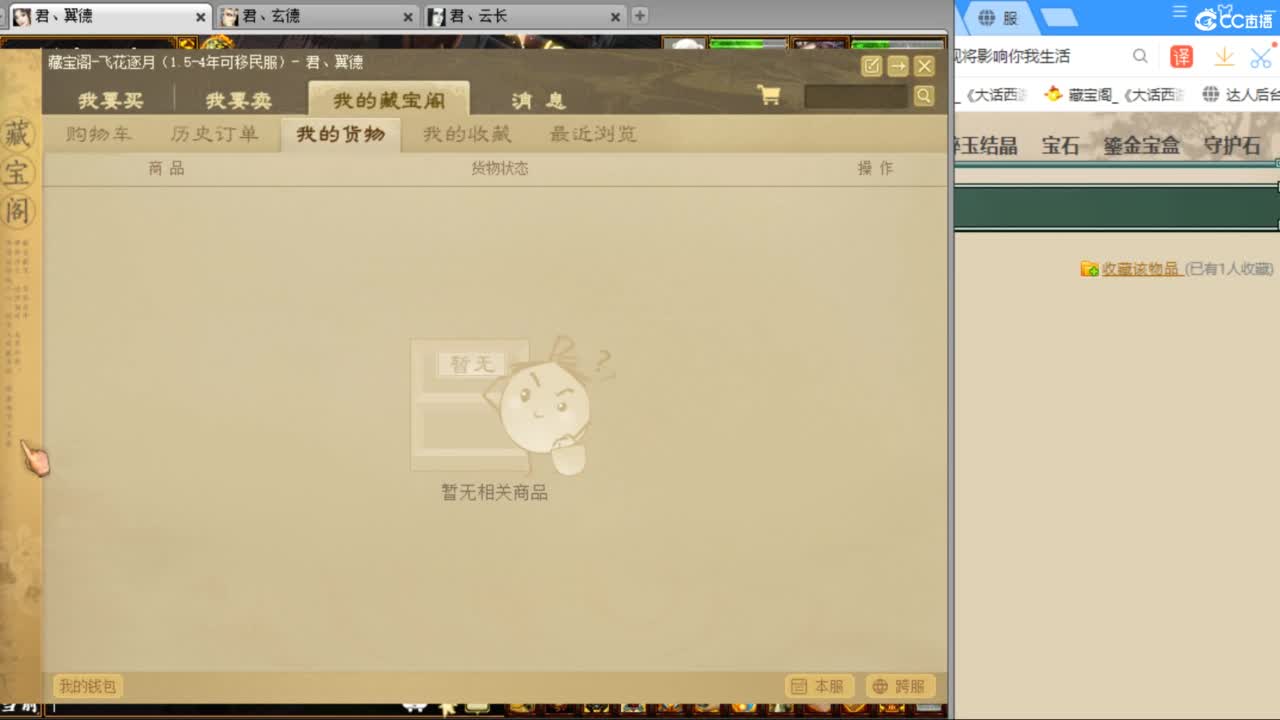Click the download arrow icon in browser
Image resolution: width=1280 pixels, height=720 pixels.
[1223, 57]
